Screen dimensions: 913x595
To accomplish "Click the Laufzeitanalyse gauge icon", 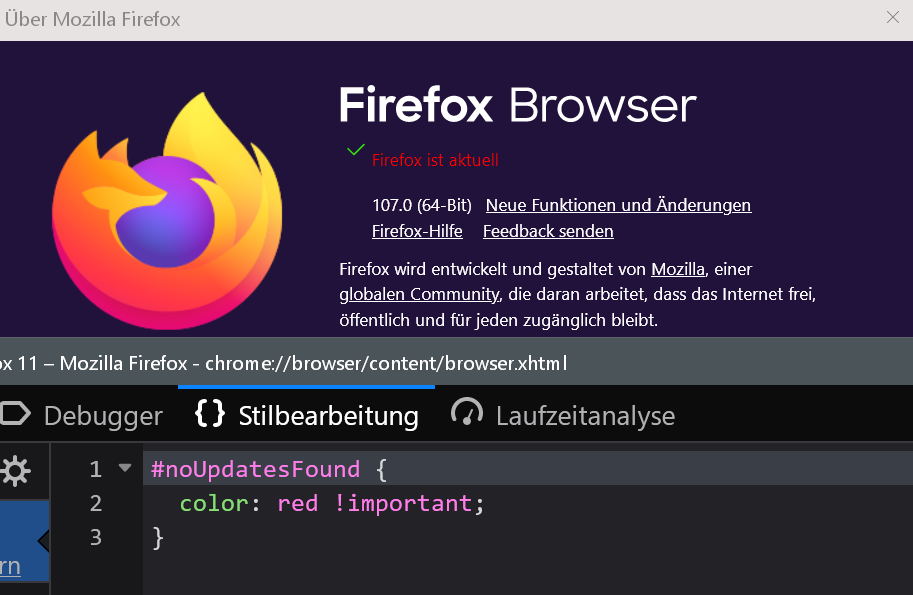I will [x=466, y=412].
